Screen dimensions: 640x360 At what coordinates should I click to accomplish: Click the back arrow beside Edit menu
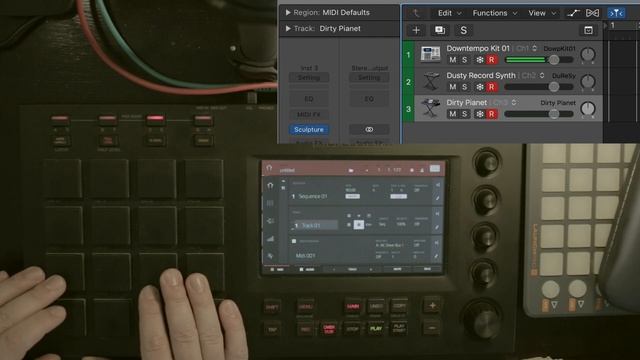point(416,13)
